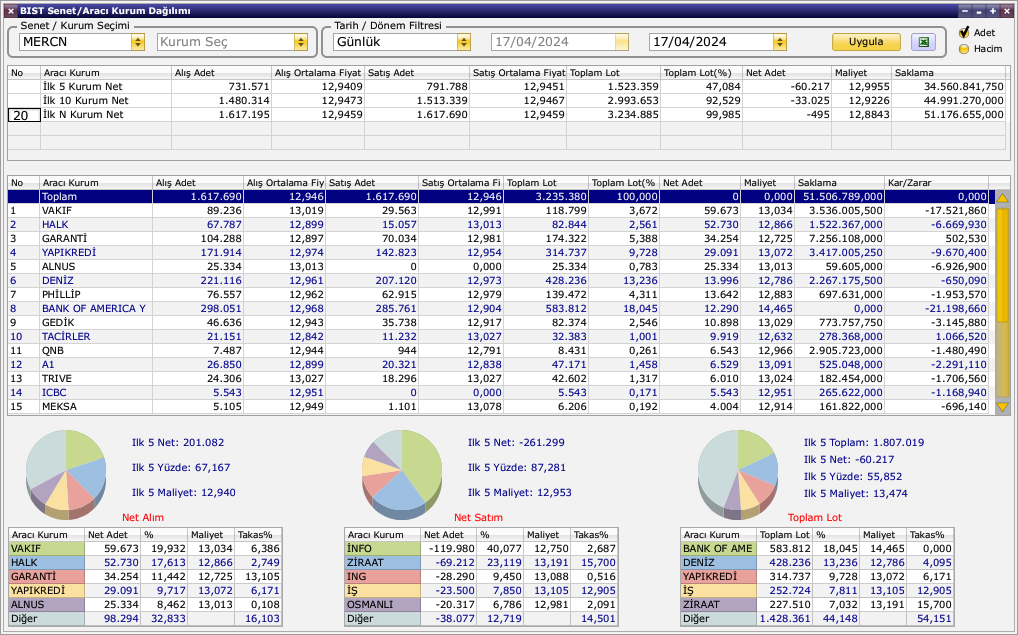The image size is (1018, 635).
Task: Open the active end date 17/04/2024 dropdown
Action: click(780, 42)
